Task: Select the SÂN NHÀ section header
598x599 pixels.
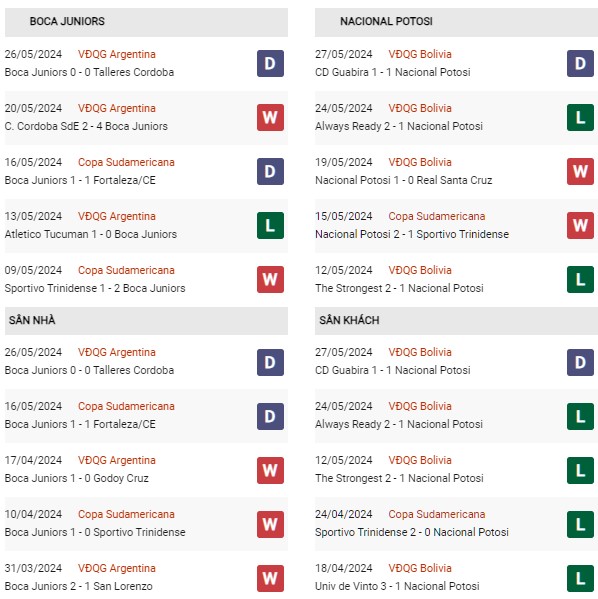Action: click(x=146, y=321)
